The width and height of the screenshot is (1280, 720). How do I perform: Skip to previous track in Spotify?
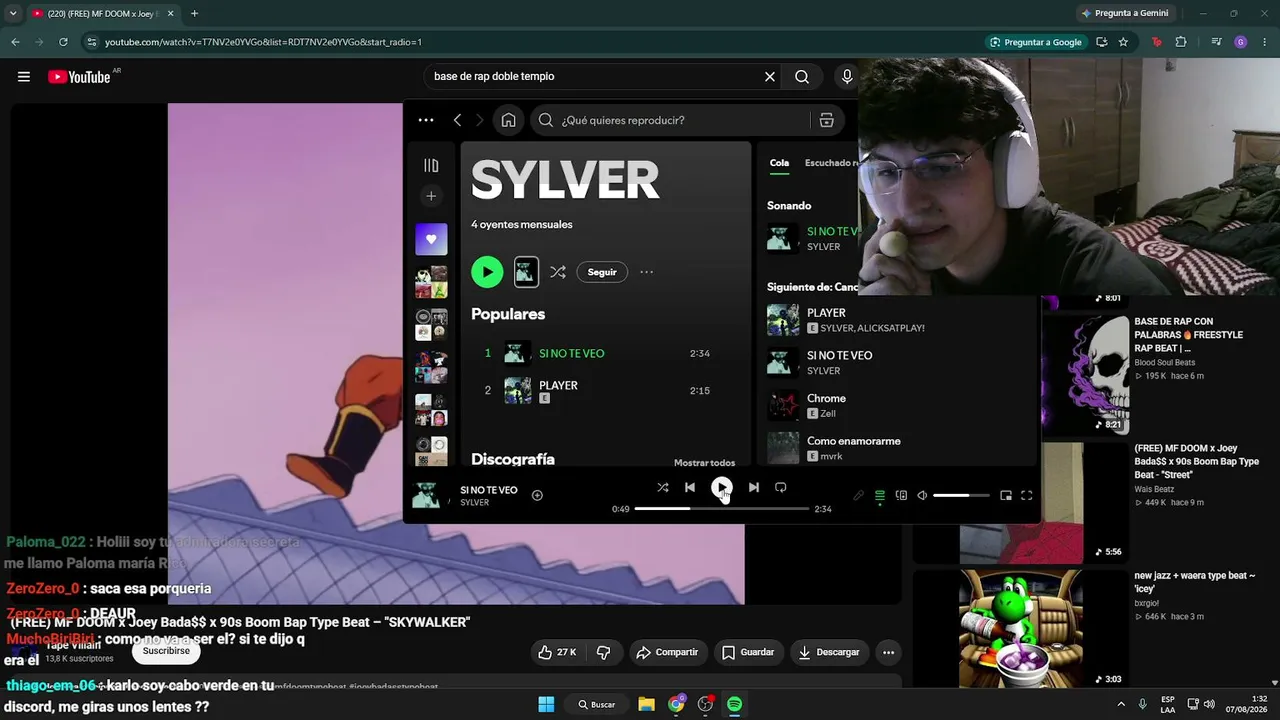click(x=690, y=487)
